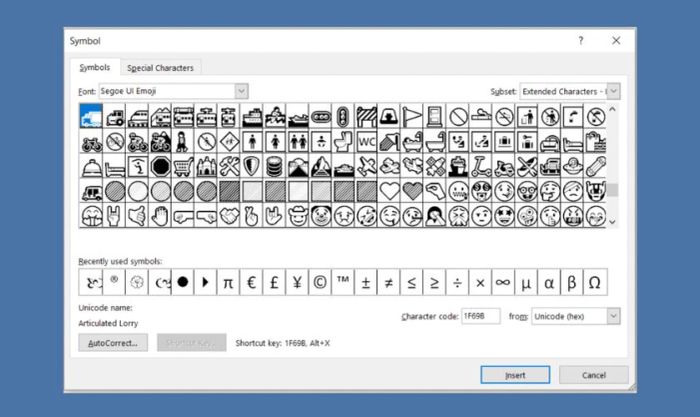This screenshot has height=417, width=700.
Task: Switch to the Special Characters tab
Action: pos(160,68)
